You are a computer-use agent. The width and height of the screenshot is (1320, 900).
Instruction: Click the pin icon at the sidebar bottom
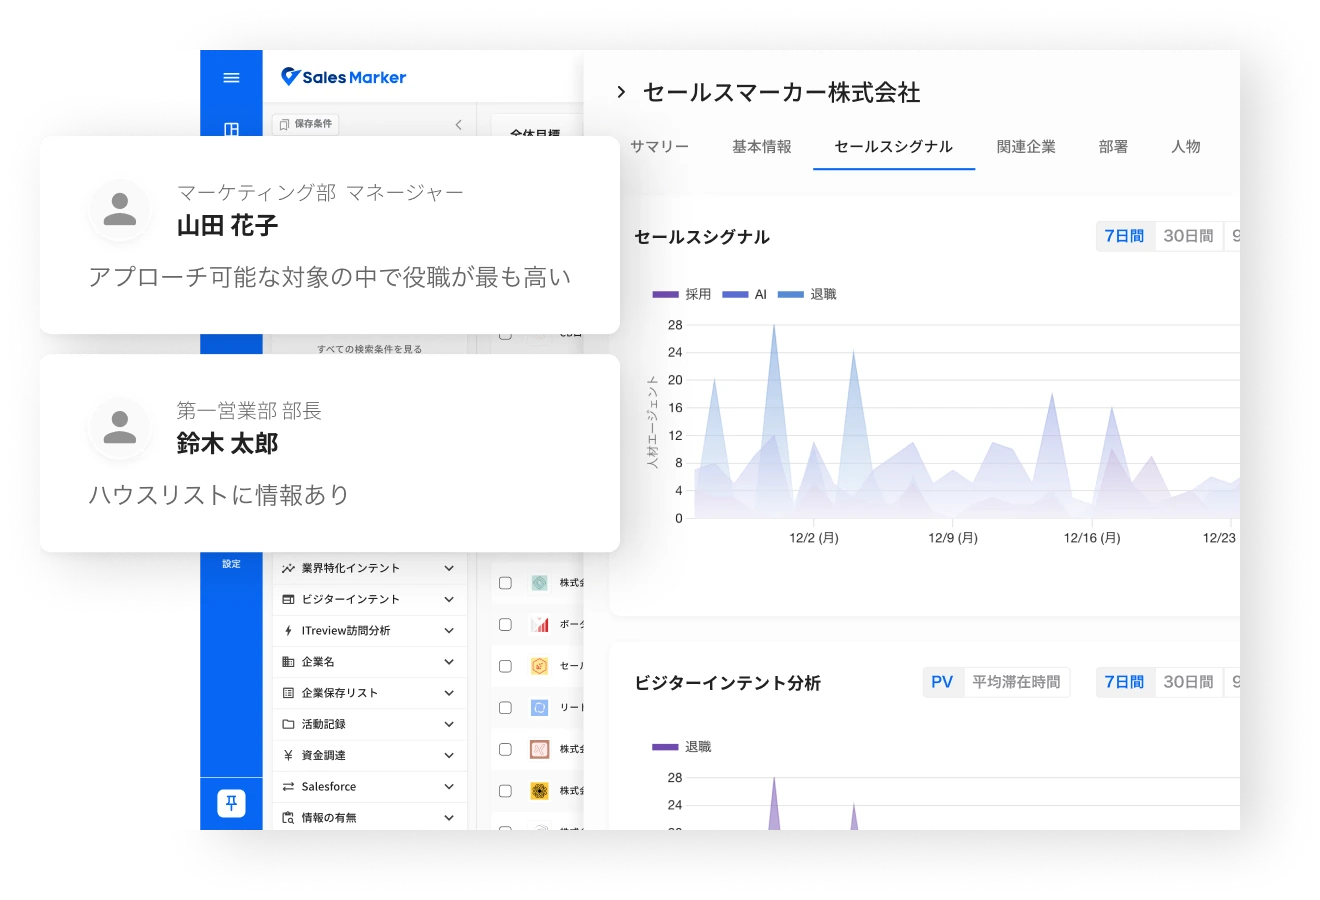231,803
